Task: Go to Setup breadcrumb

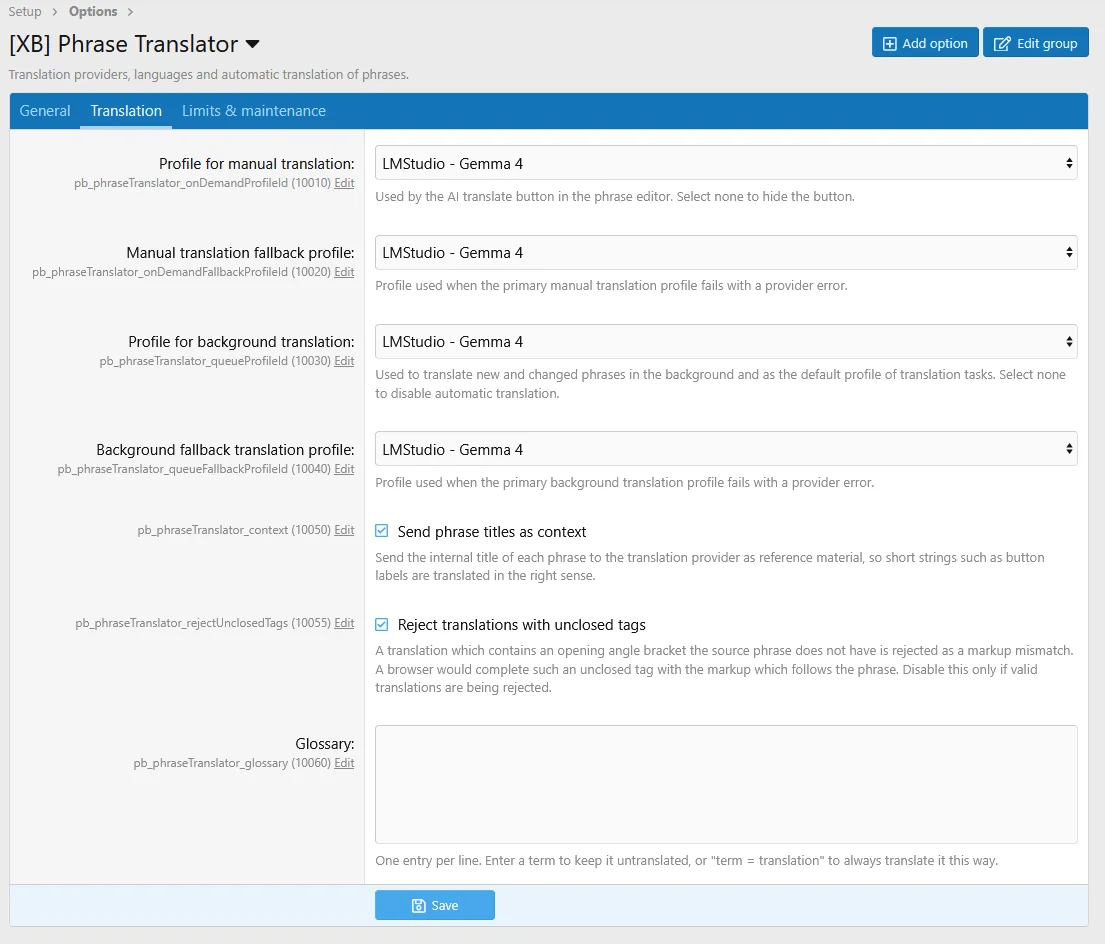Action: [25, 12]
